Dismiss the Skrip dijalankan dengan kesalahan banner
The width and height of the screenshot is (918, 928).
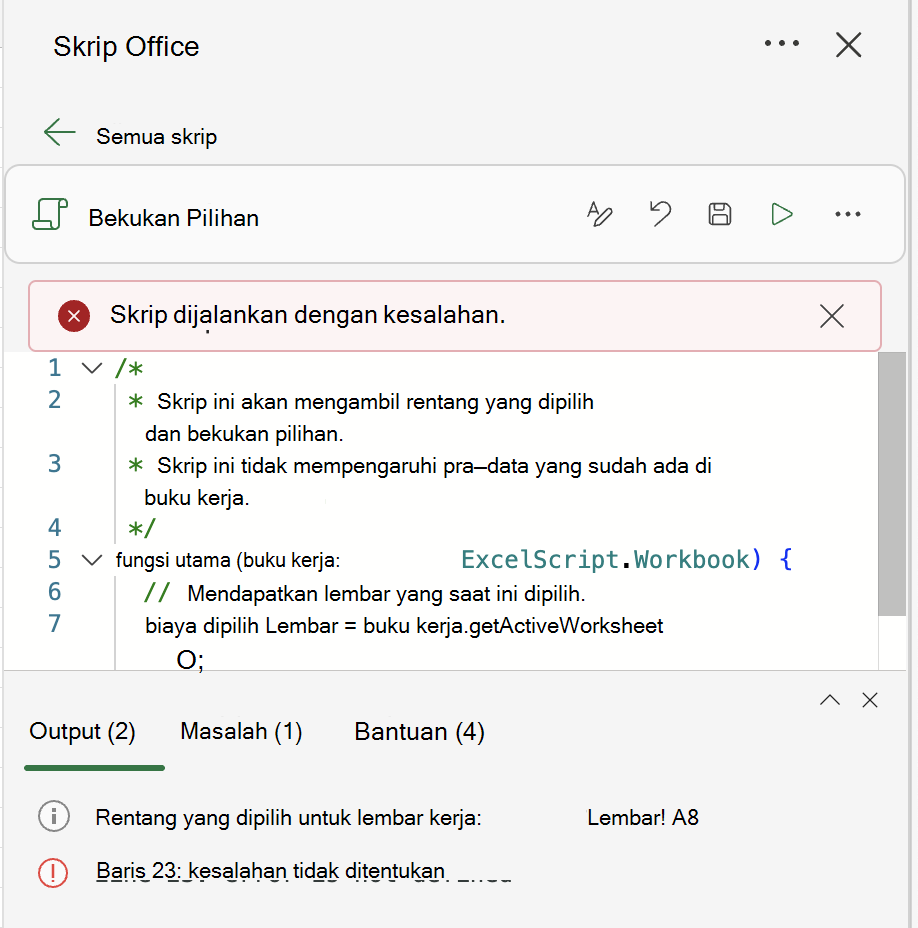pyautogui.click(x=832, y=316)
